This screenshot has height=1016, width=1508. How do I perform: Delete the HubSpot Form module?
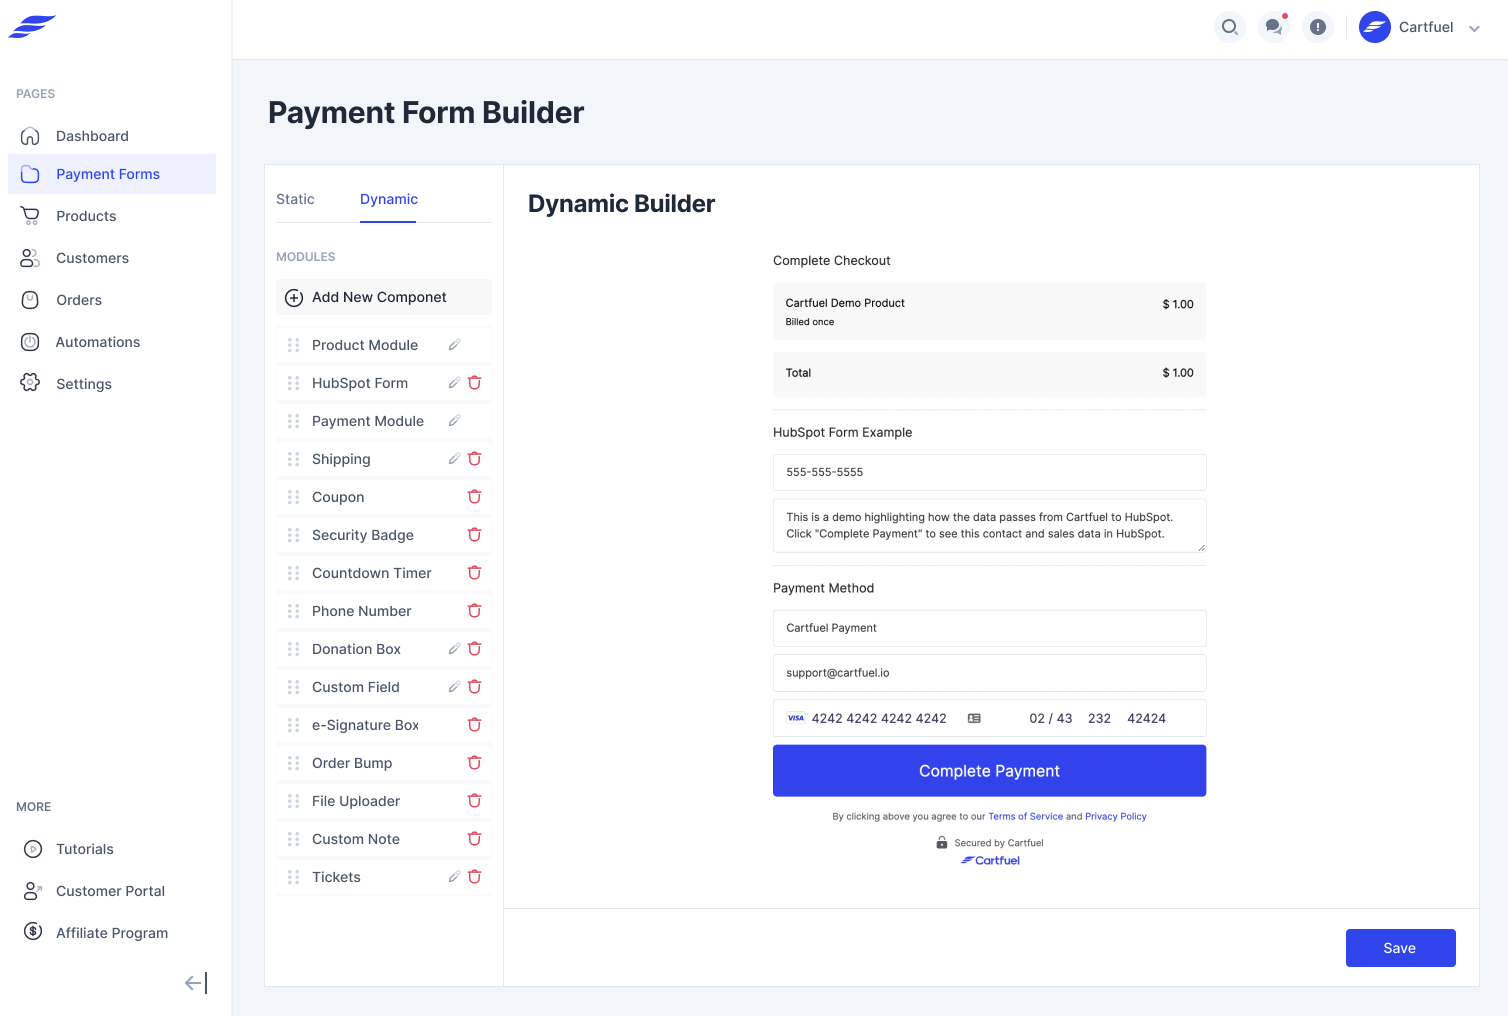tap(475, 383)
